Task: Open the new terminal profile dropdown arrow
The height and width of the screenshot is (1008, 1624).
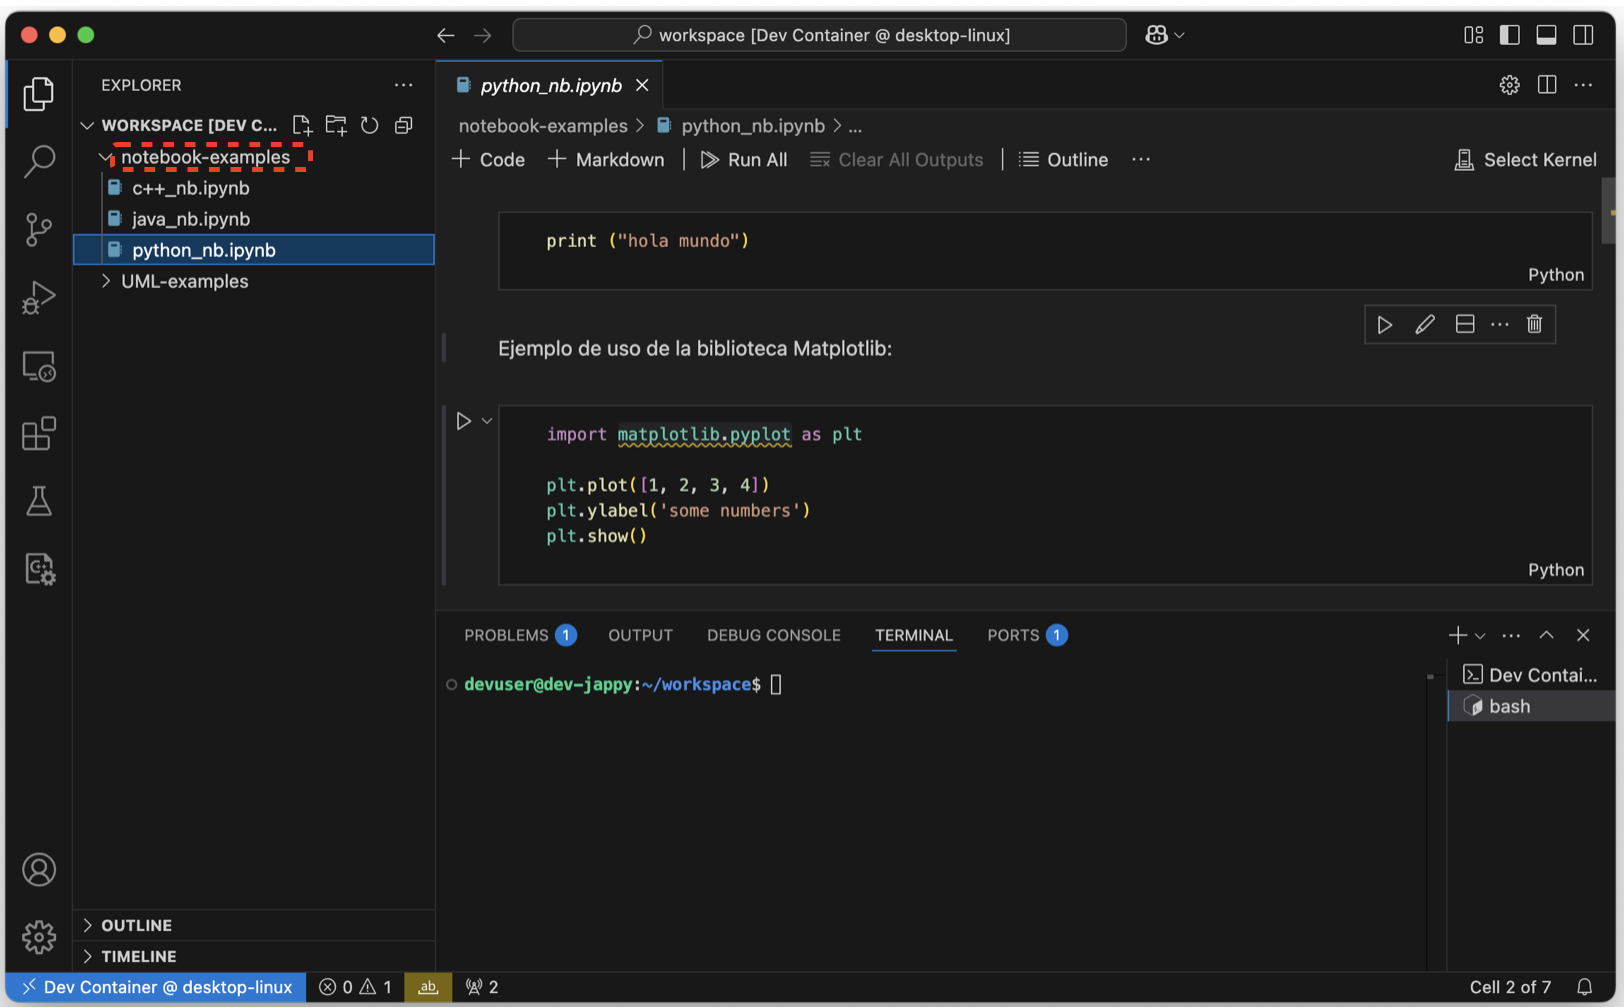Action: tap(1481, 636)
